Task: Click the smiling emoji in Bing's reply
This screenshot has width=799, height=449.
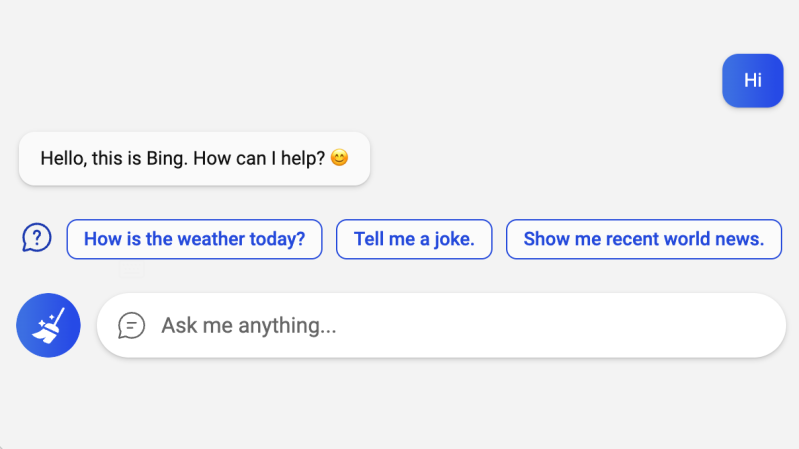Action: (339, 157)
